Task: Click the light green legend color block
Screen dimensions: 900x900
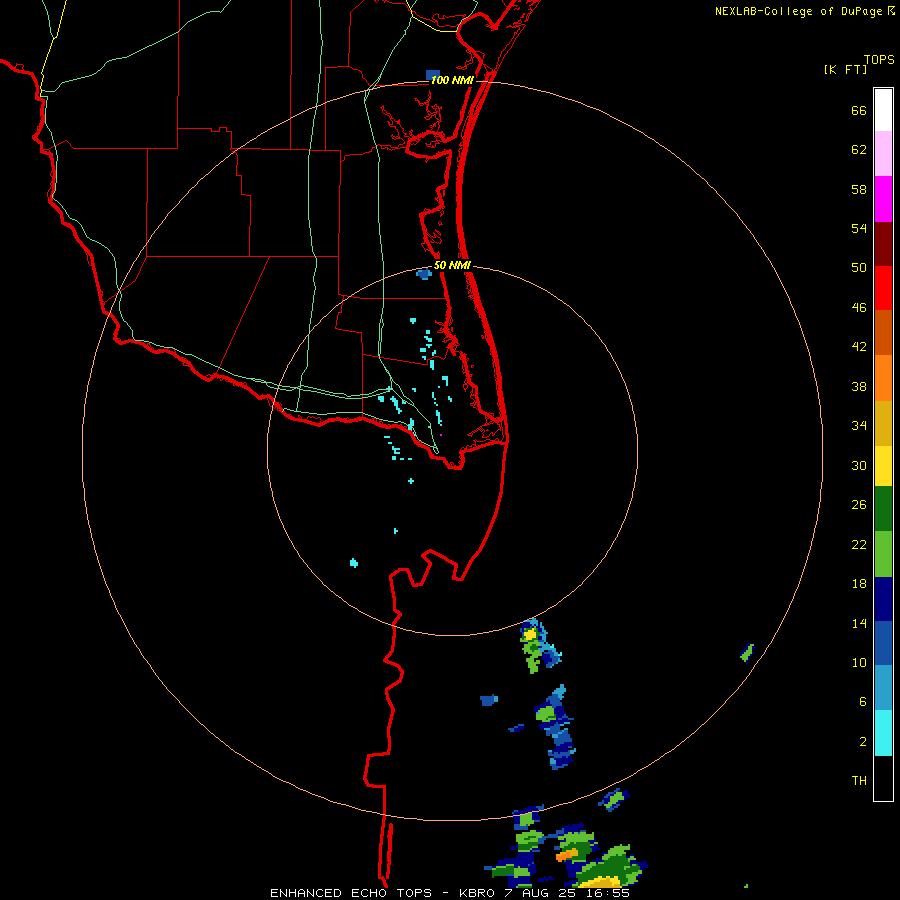Action: pyautogui.click(x=883, y=554)
